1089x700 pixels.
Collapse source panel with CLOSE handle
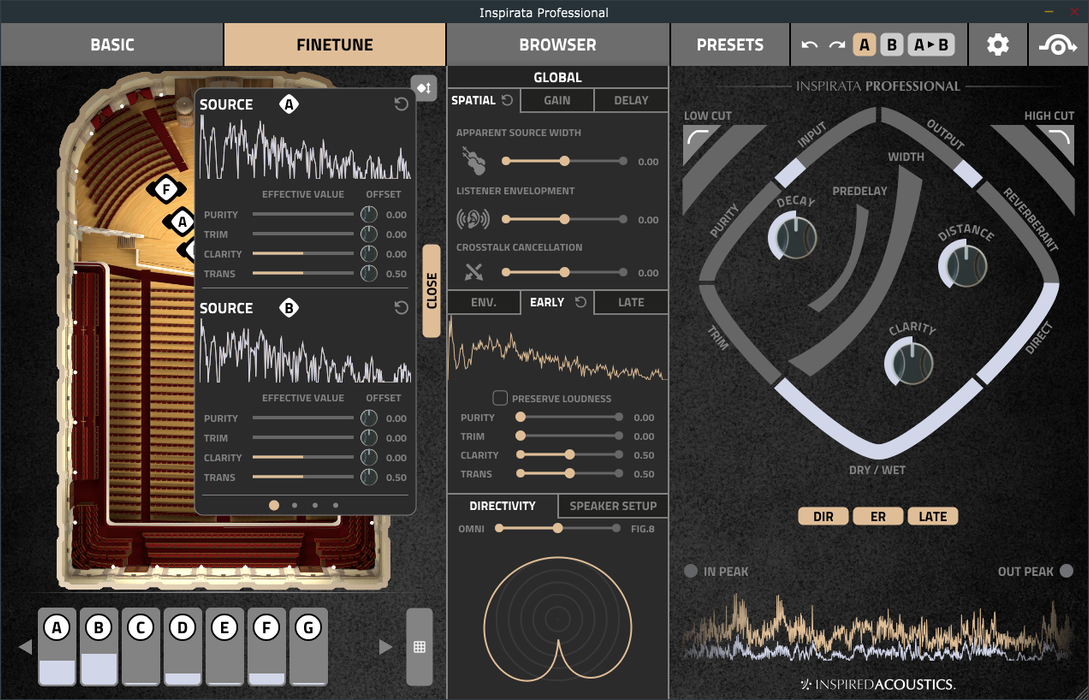click(431, 291)
